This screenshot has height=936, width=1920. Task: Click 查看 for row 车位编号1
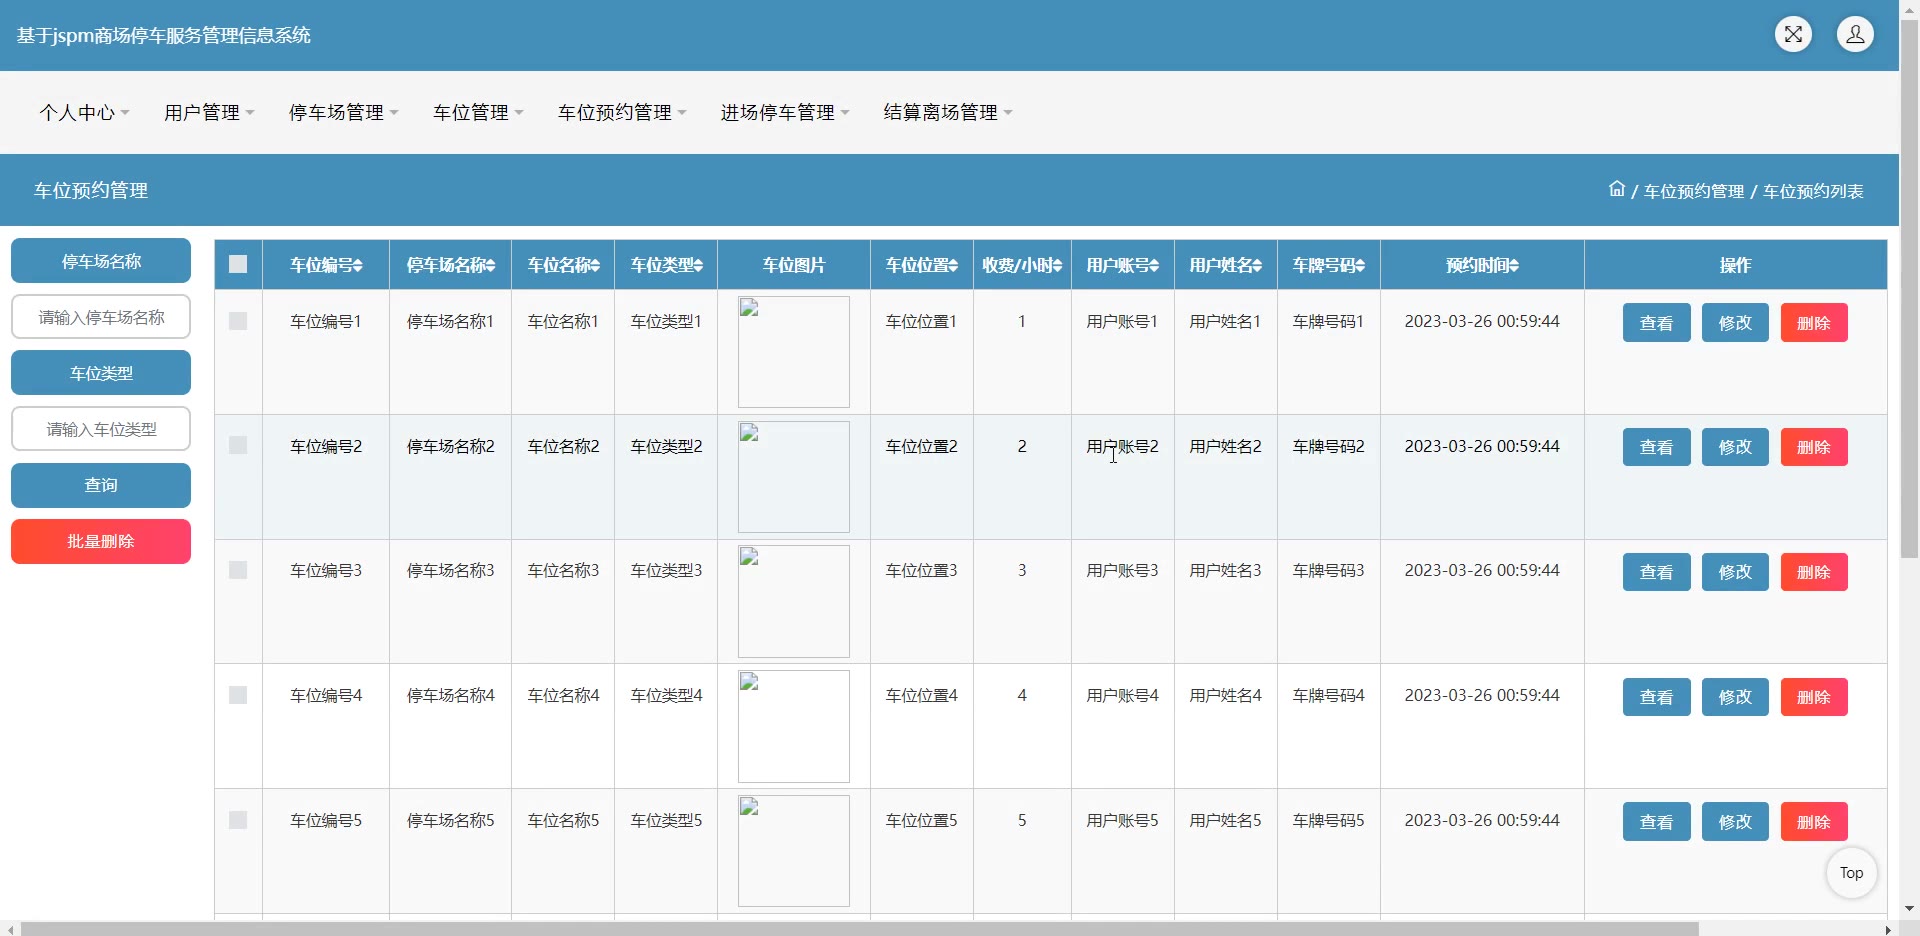1656,323
